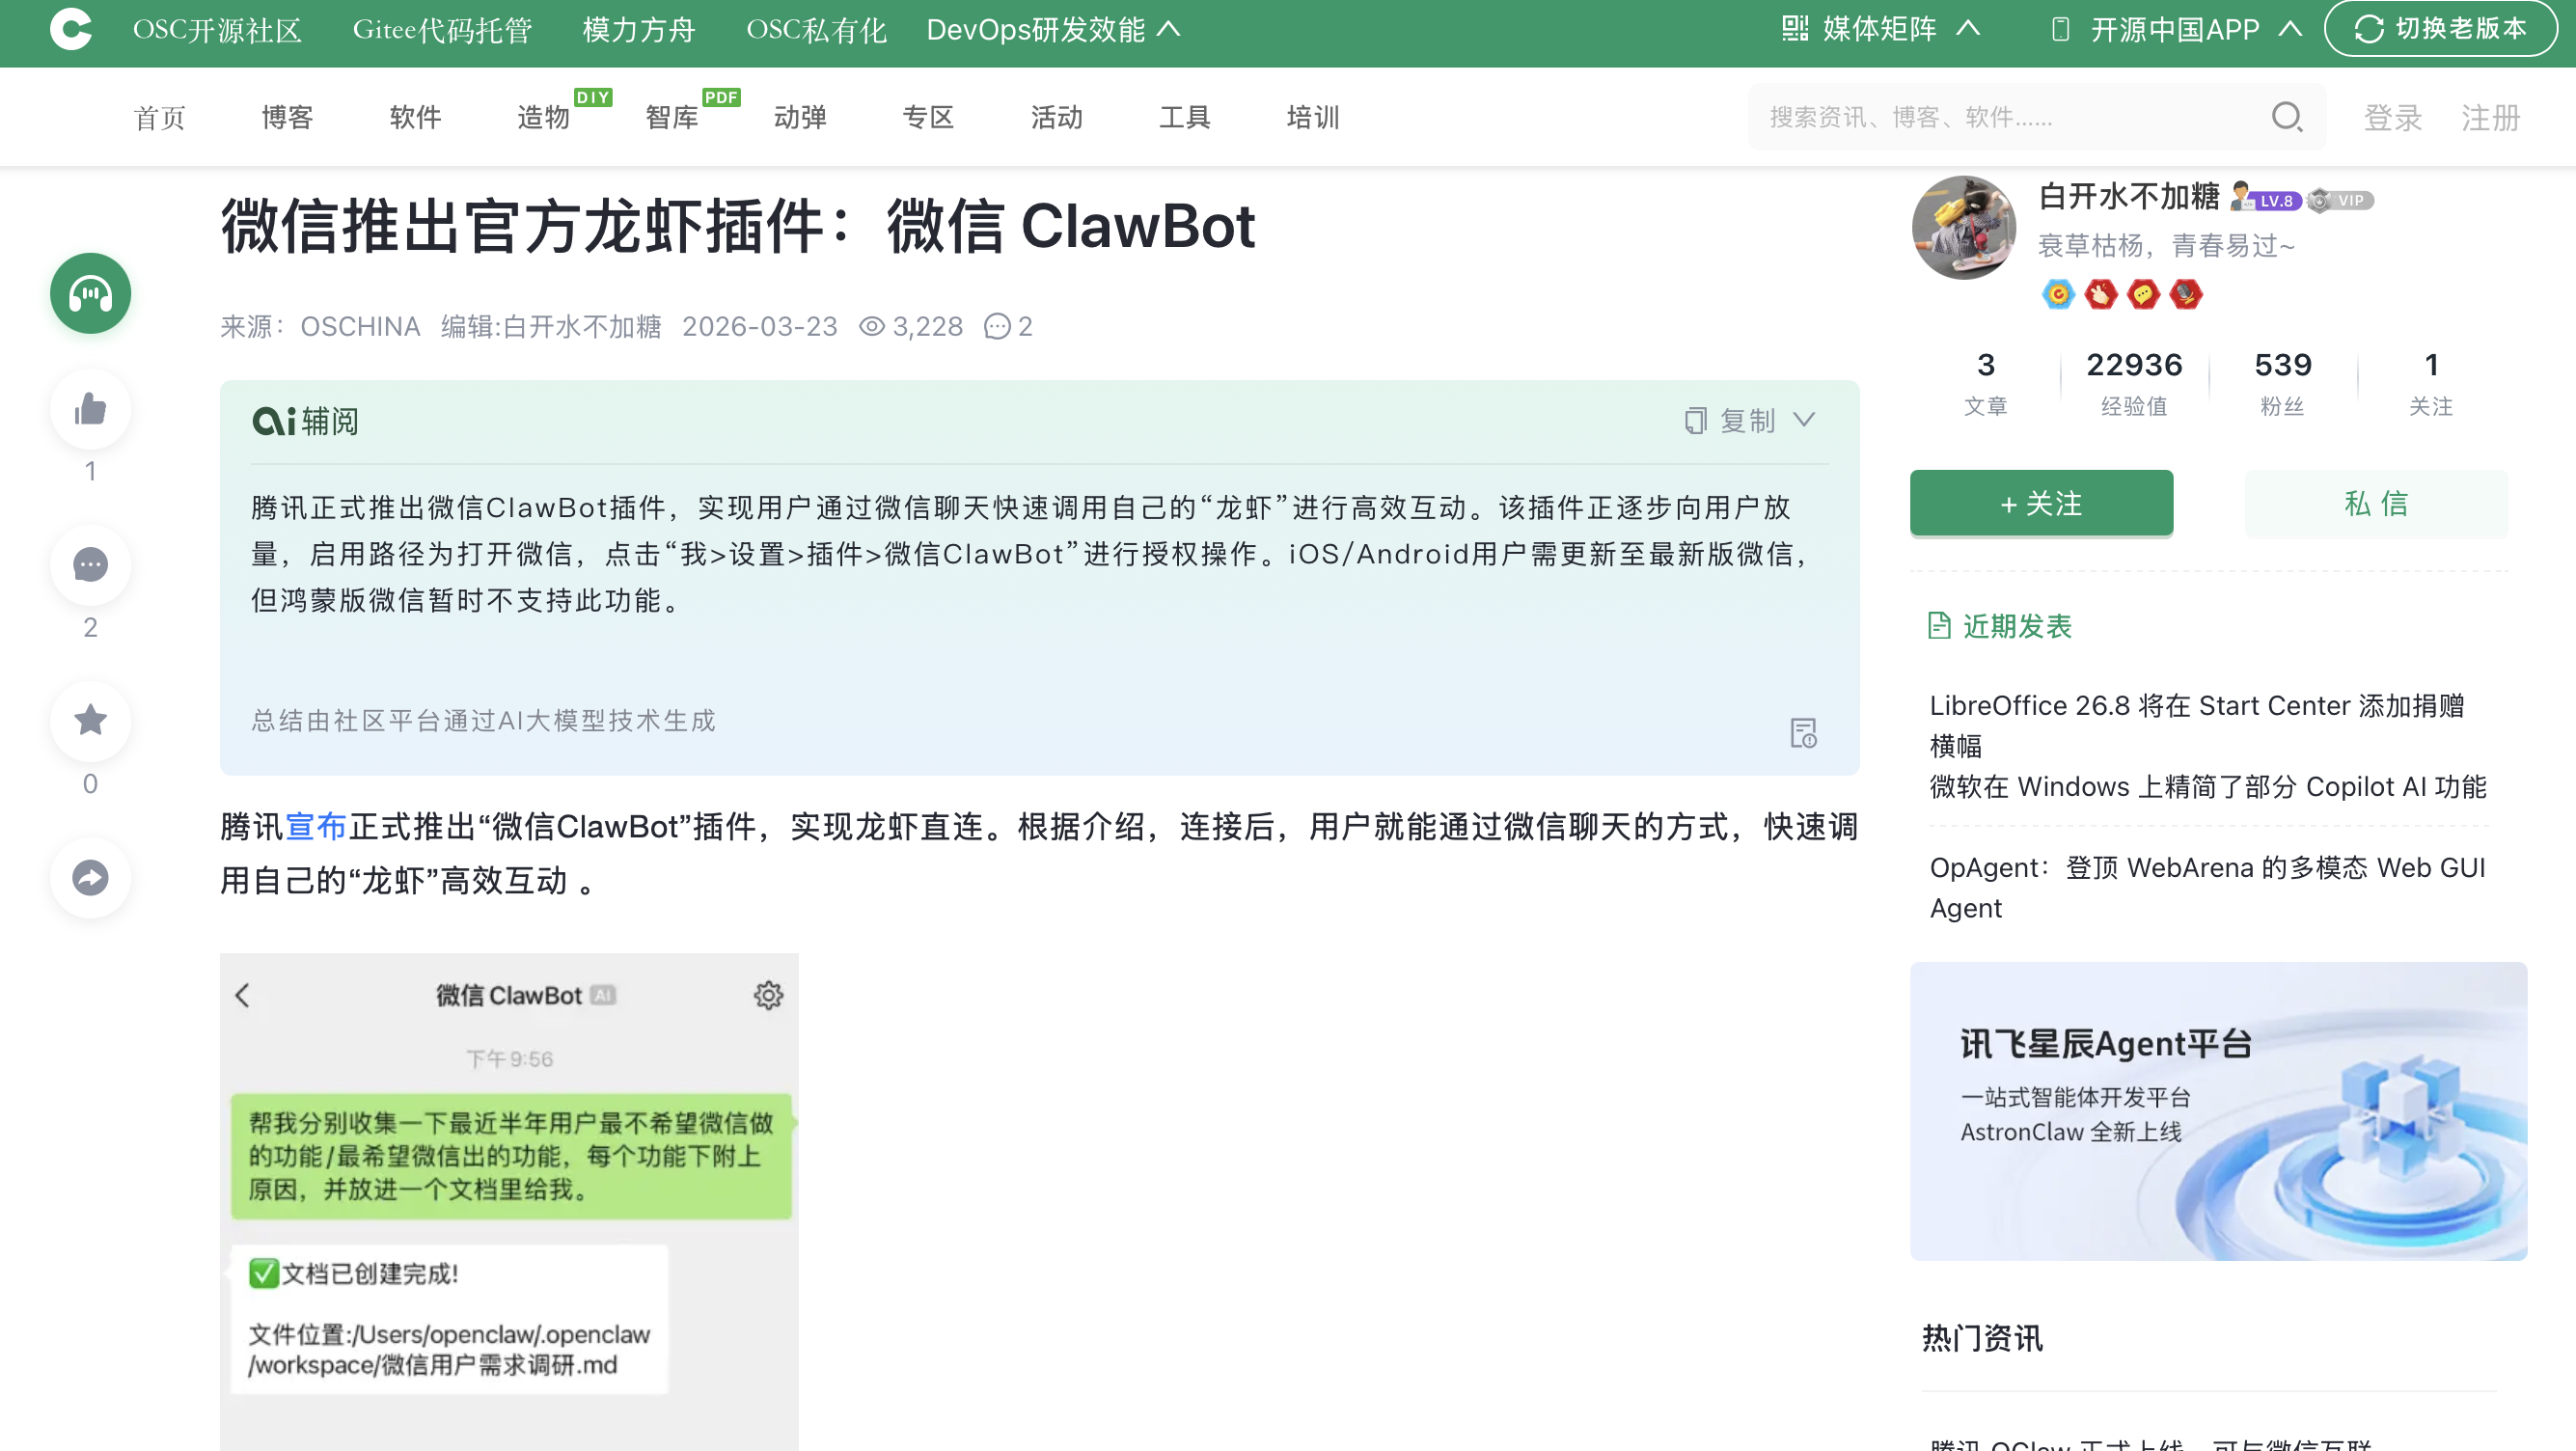This screenshot has height=1451, width=2576.
Task: Click the search magnifier icon
Action: [x=2286, y=117]
